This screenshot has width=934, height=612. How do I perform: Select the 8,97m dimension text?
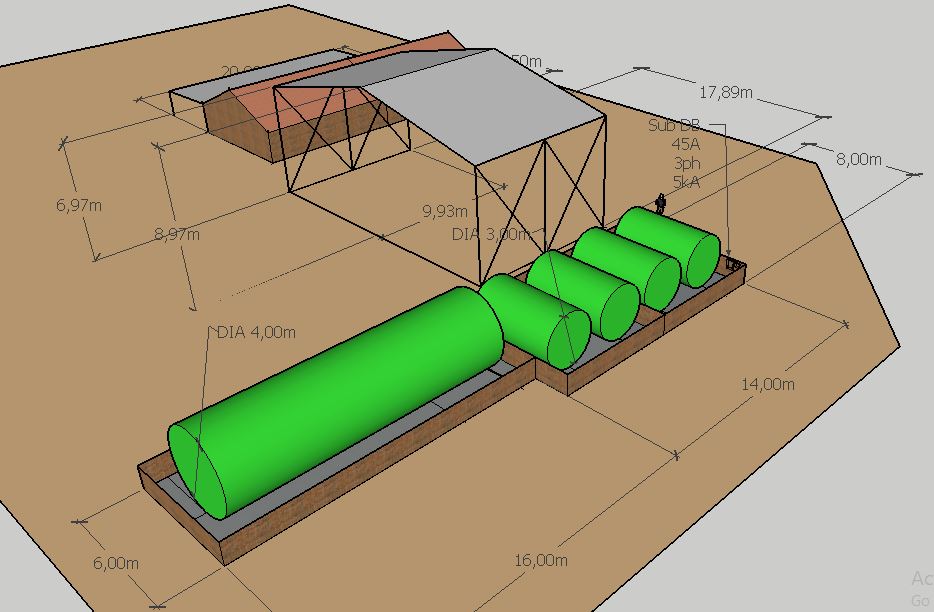176,235
